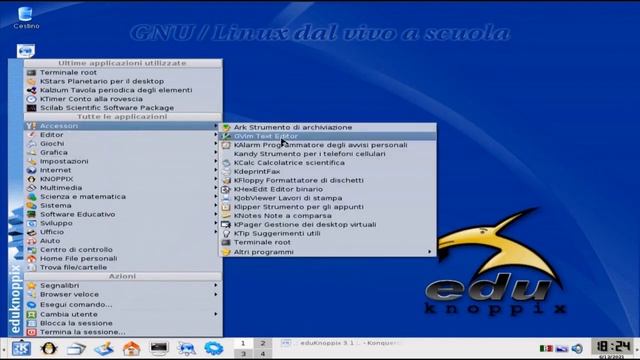Image resolution: width=640 pixels, height=360 pixels.
Task: Select Blocca la sessione
Action: coord(123,323)
